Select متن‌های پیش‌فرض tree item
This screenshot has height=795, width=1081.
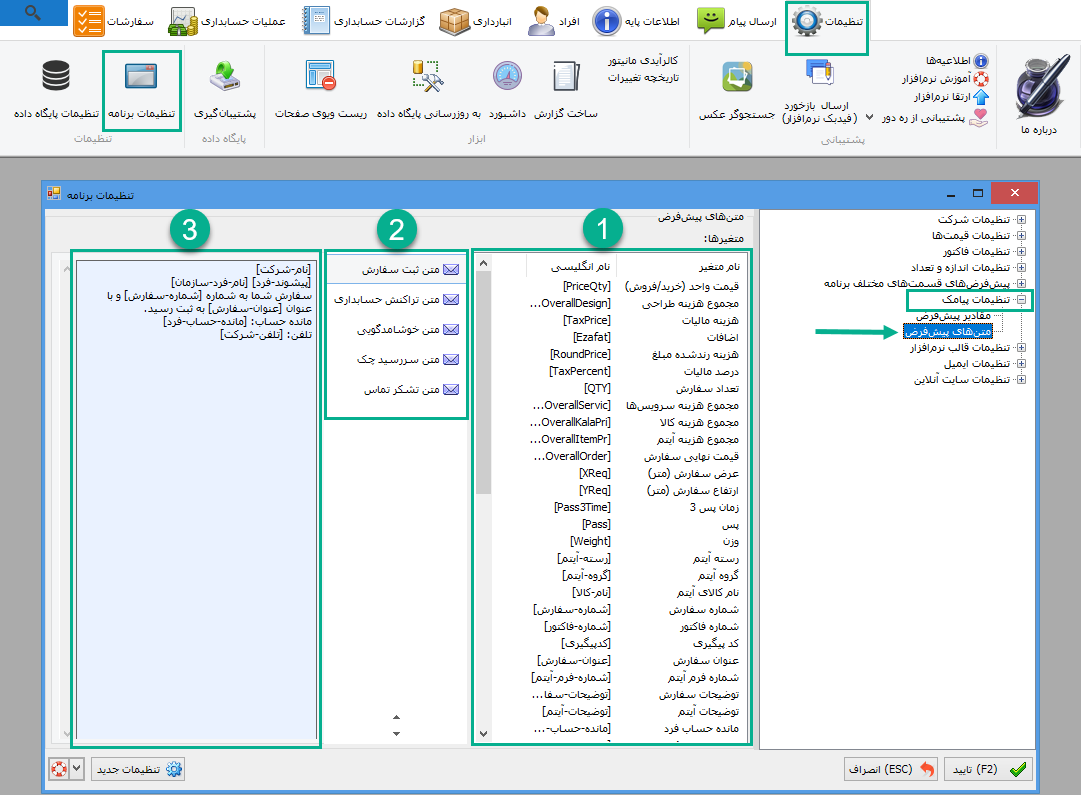coord(948,332)
